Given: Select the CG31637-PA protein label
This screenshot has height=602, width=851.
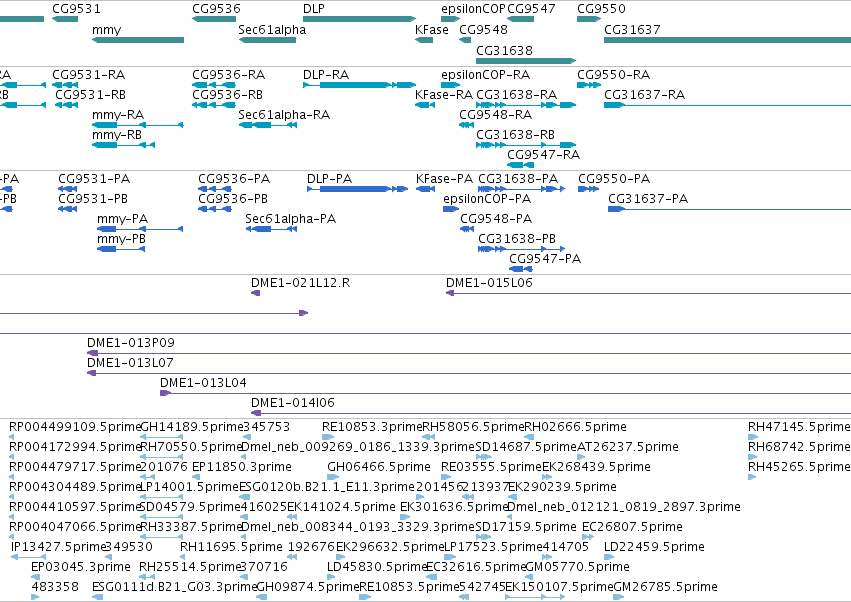Looking at the screenshot, I should pyautogui.click(x=648, y=199).
